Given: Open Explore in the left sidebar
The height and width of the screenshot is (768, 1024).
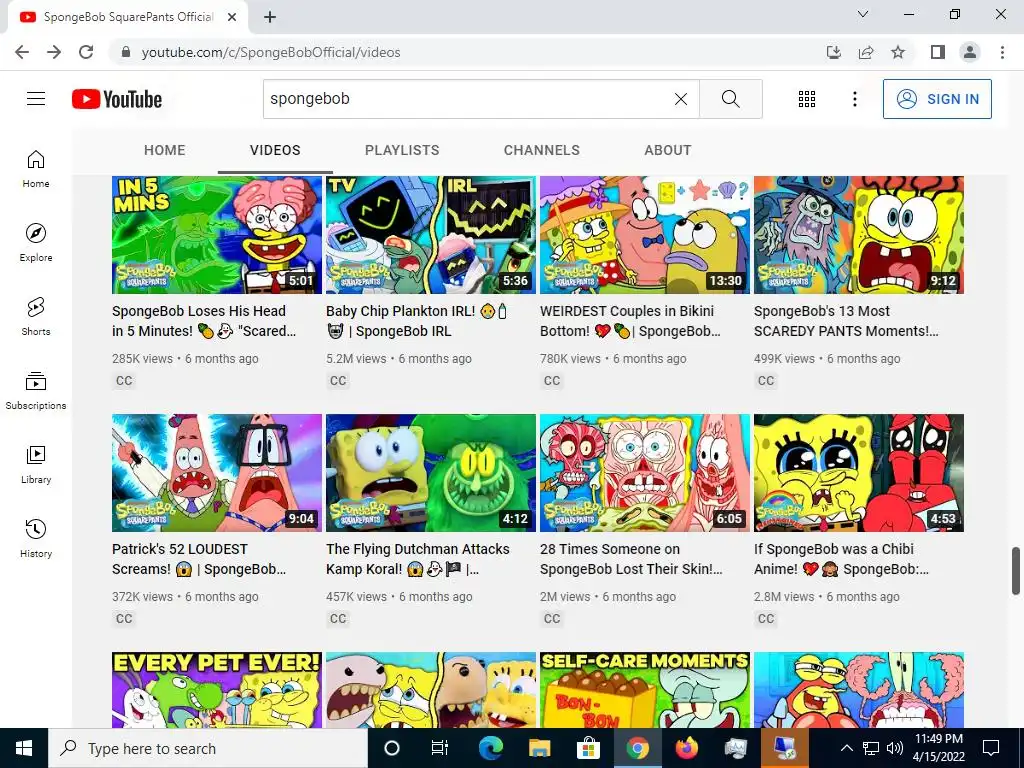Looking at the screenshot, I should click(36, 243).
